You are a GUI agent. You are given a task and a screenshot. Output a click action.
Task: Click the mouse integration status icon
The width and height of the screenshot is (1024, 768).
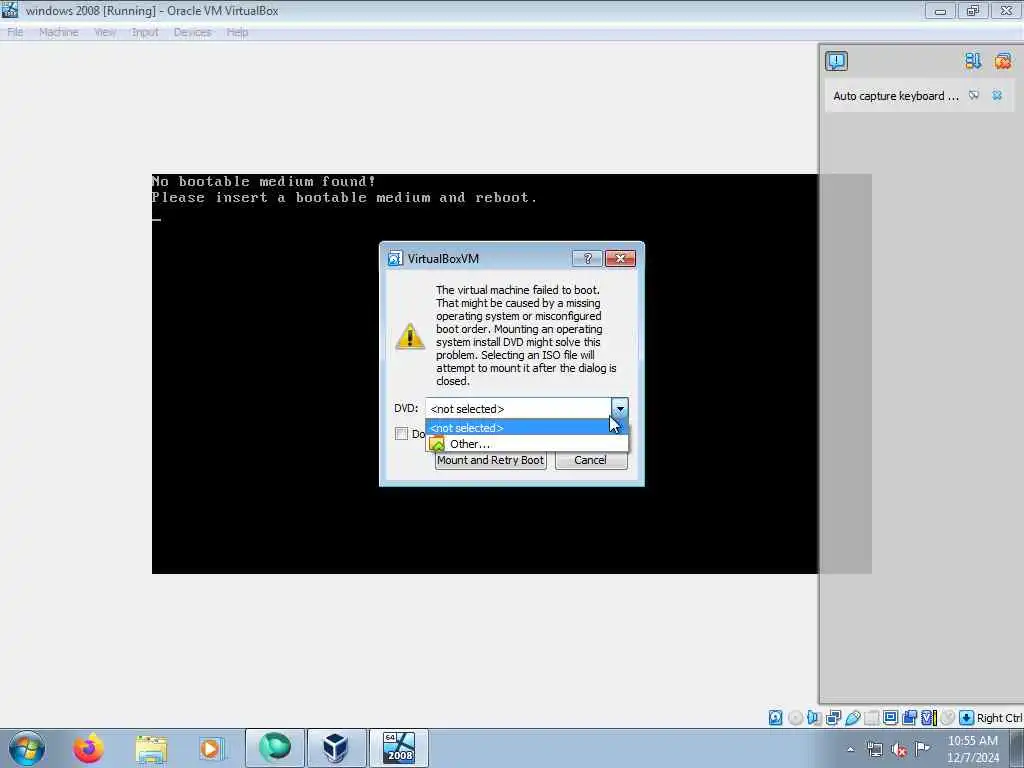[948, 718]
